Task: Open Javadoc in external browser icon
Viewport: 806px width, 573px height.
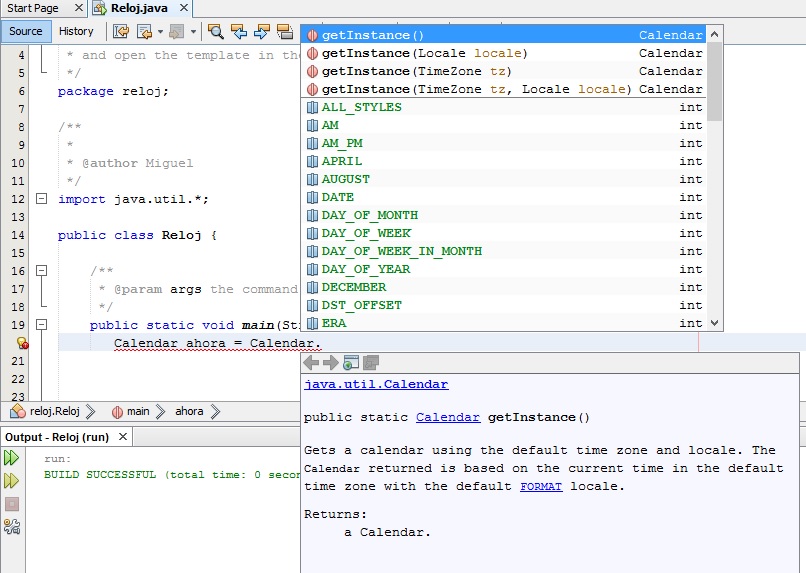Action: pos(351,362)
